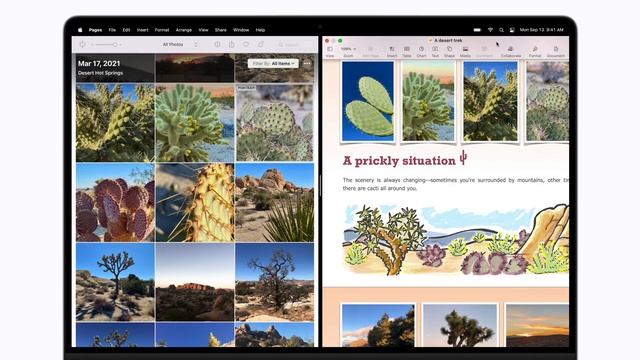Select the prickly pear cactus pads photo
This screenshot has width=640, height=360.
tap(275, 123)
